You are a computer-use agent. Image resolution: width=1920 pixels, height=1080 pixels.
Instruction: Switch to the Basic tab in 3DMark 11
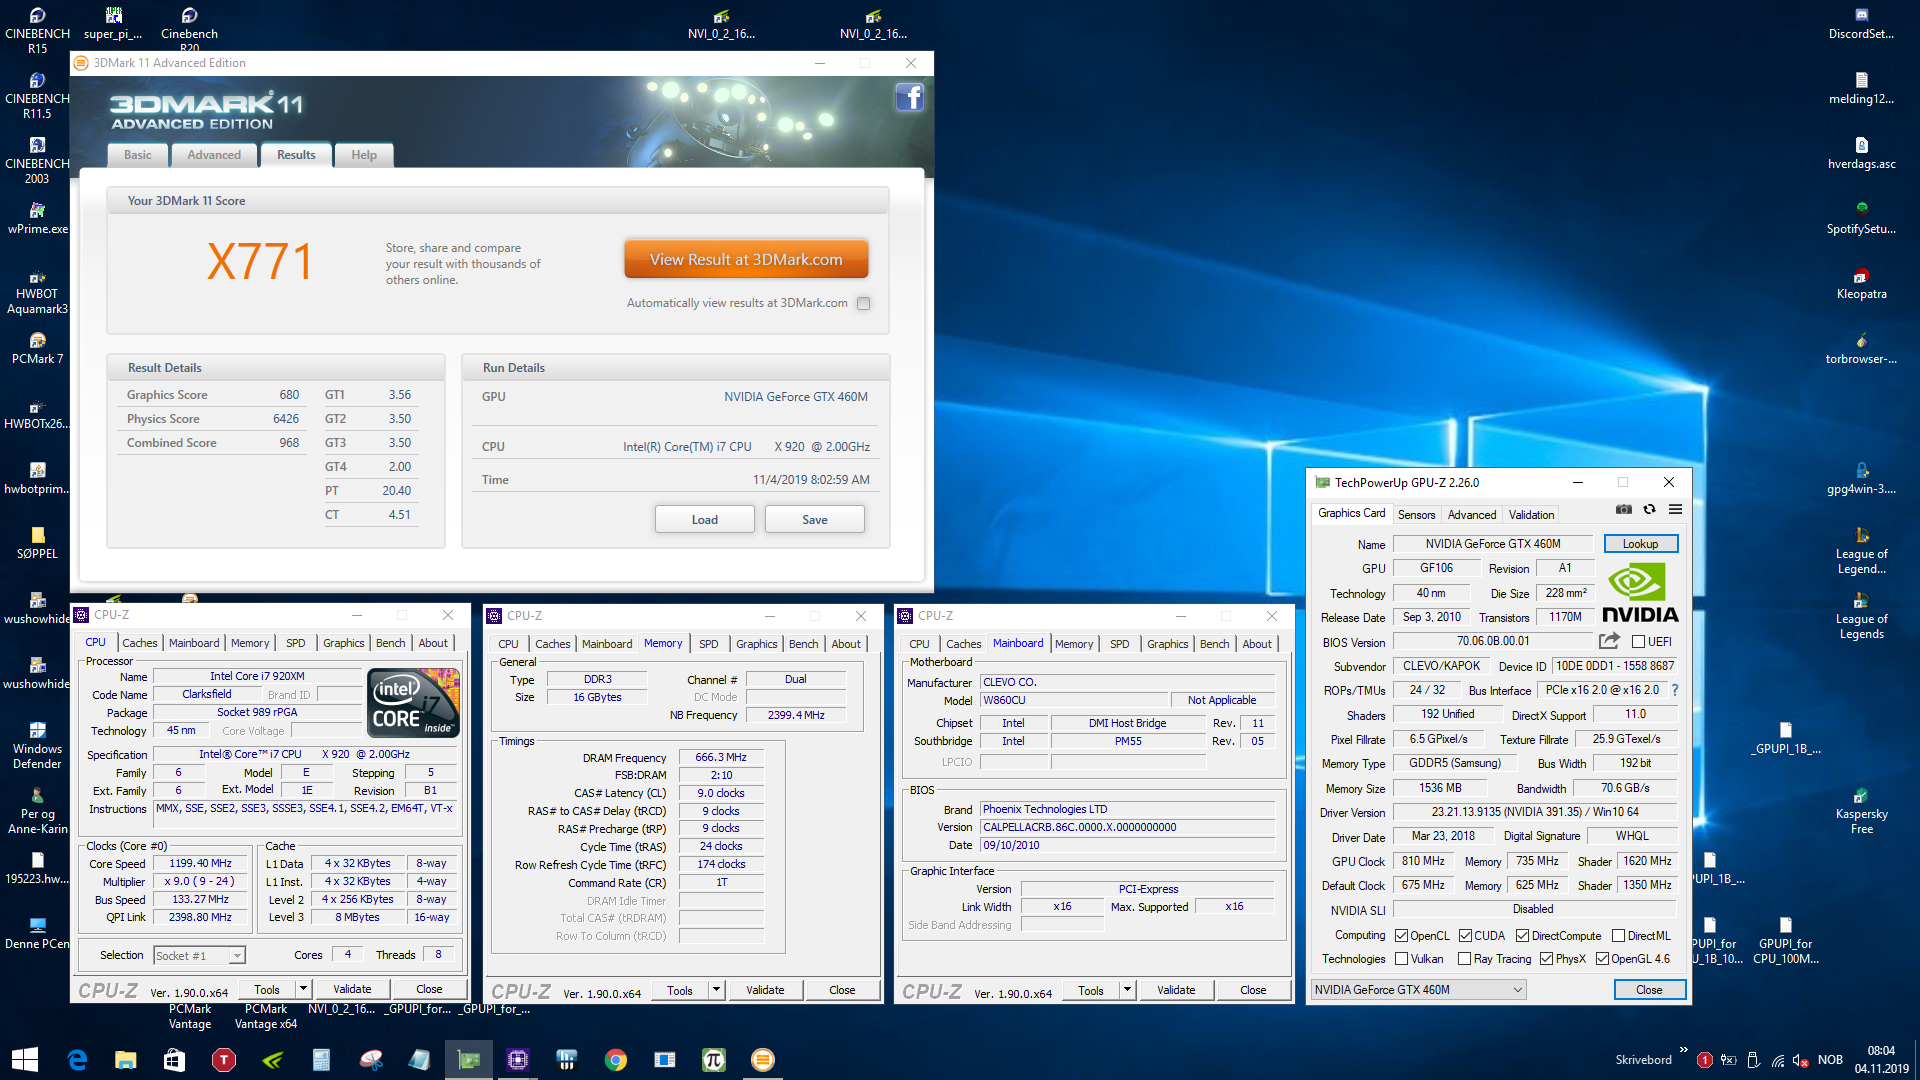138,155
